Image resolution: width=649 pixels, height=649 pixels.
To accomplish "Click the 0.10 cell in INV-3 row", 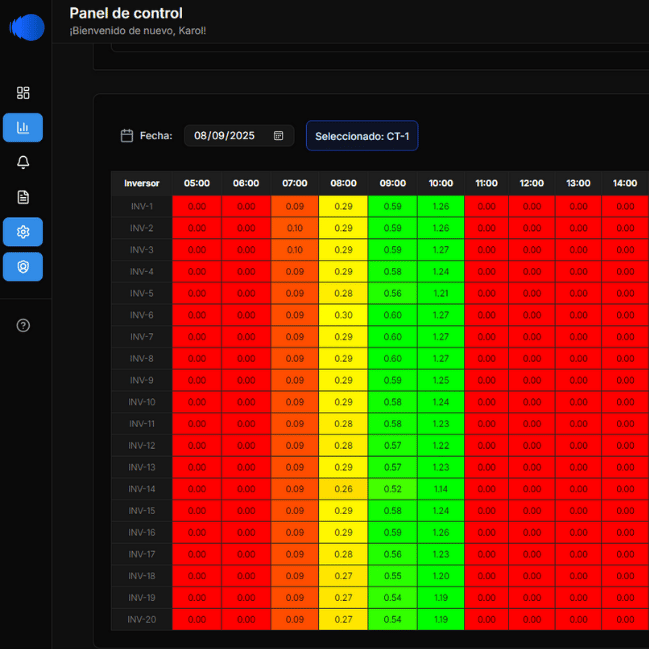I will [295, 250].
